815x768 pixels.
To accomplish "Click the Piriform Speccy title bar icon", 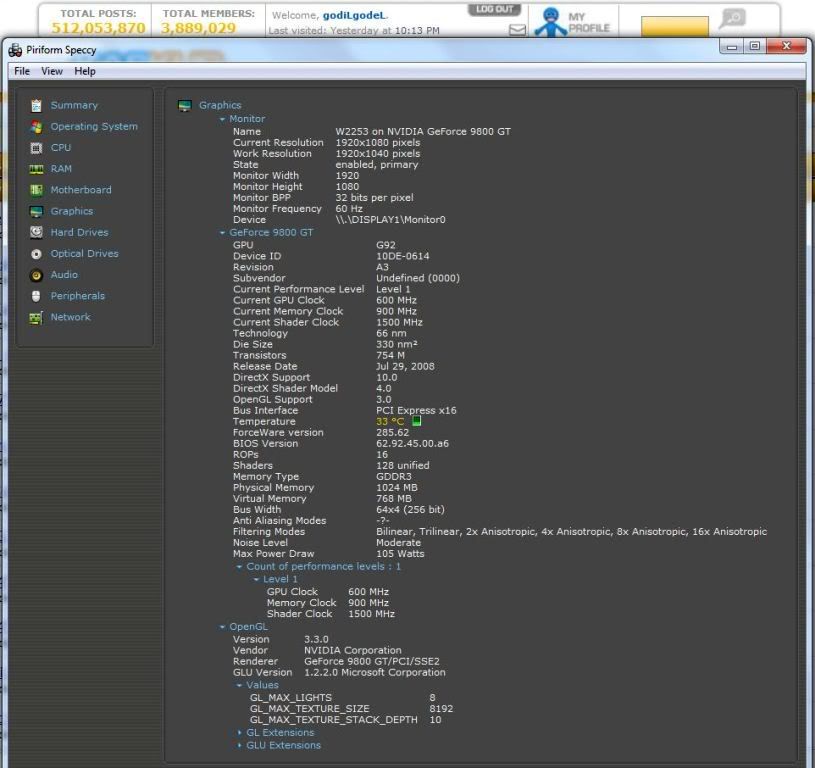I will (15, 50).
